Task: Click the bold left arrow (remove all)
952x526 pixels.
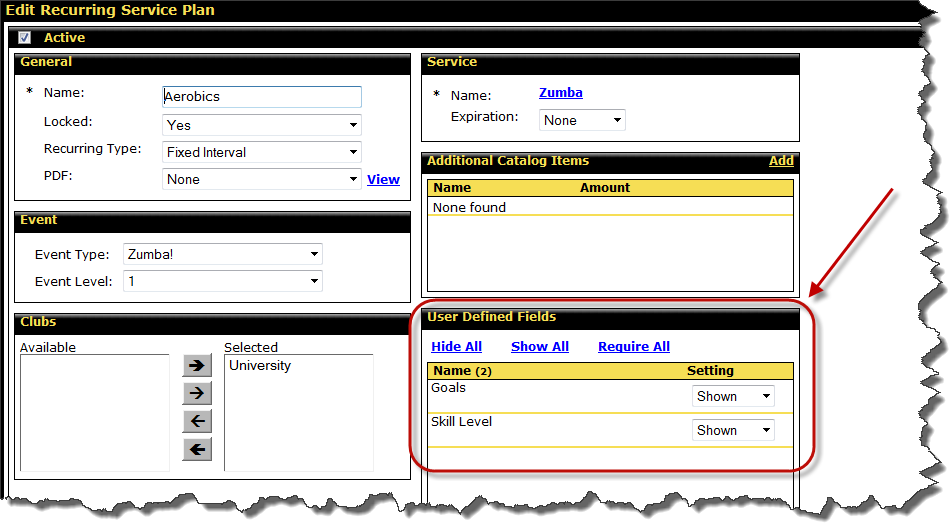Action: (x=197, y=449)
